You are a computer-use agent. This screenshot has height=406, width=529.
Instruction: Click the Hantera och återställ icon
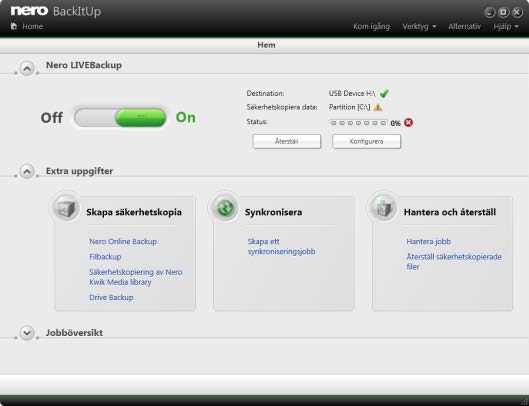pyautogui.click(x=384, y=208)
